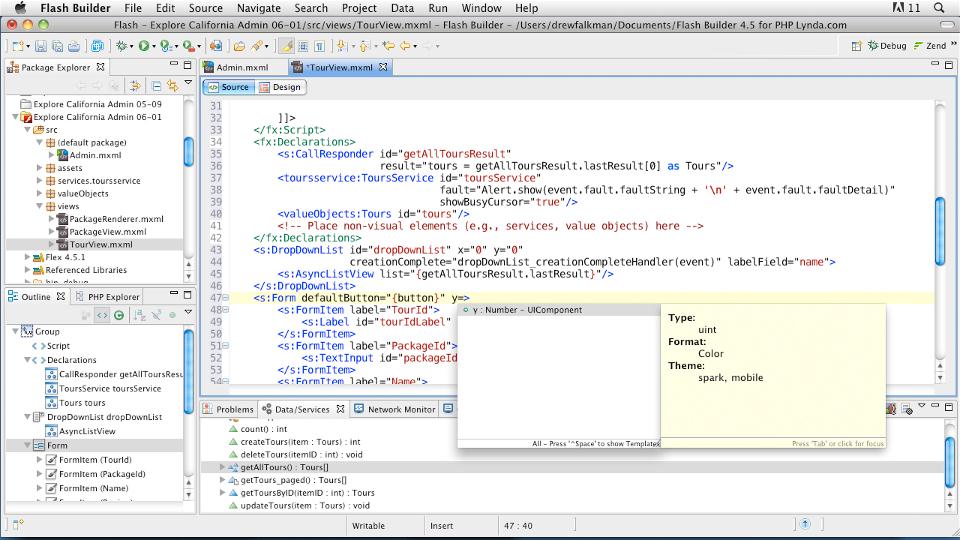The width and height of the screenshot is (960, 540).
Task: Collapse Explore California Admin 06-01 project
Action: [x=15, y=116]
